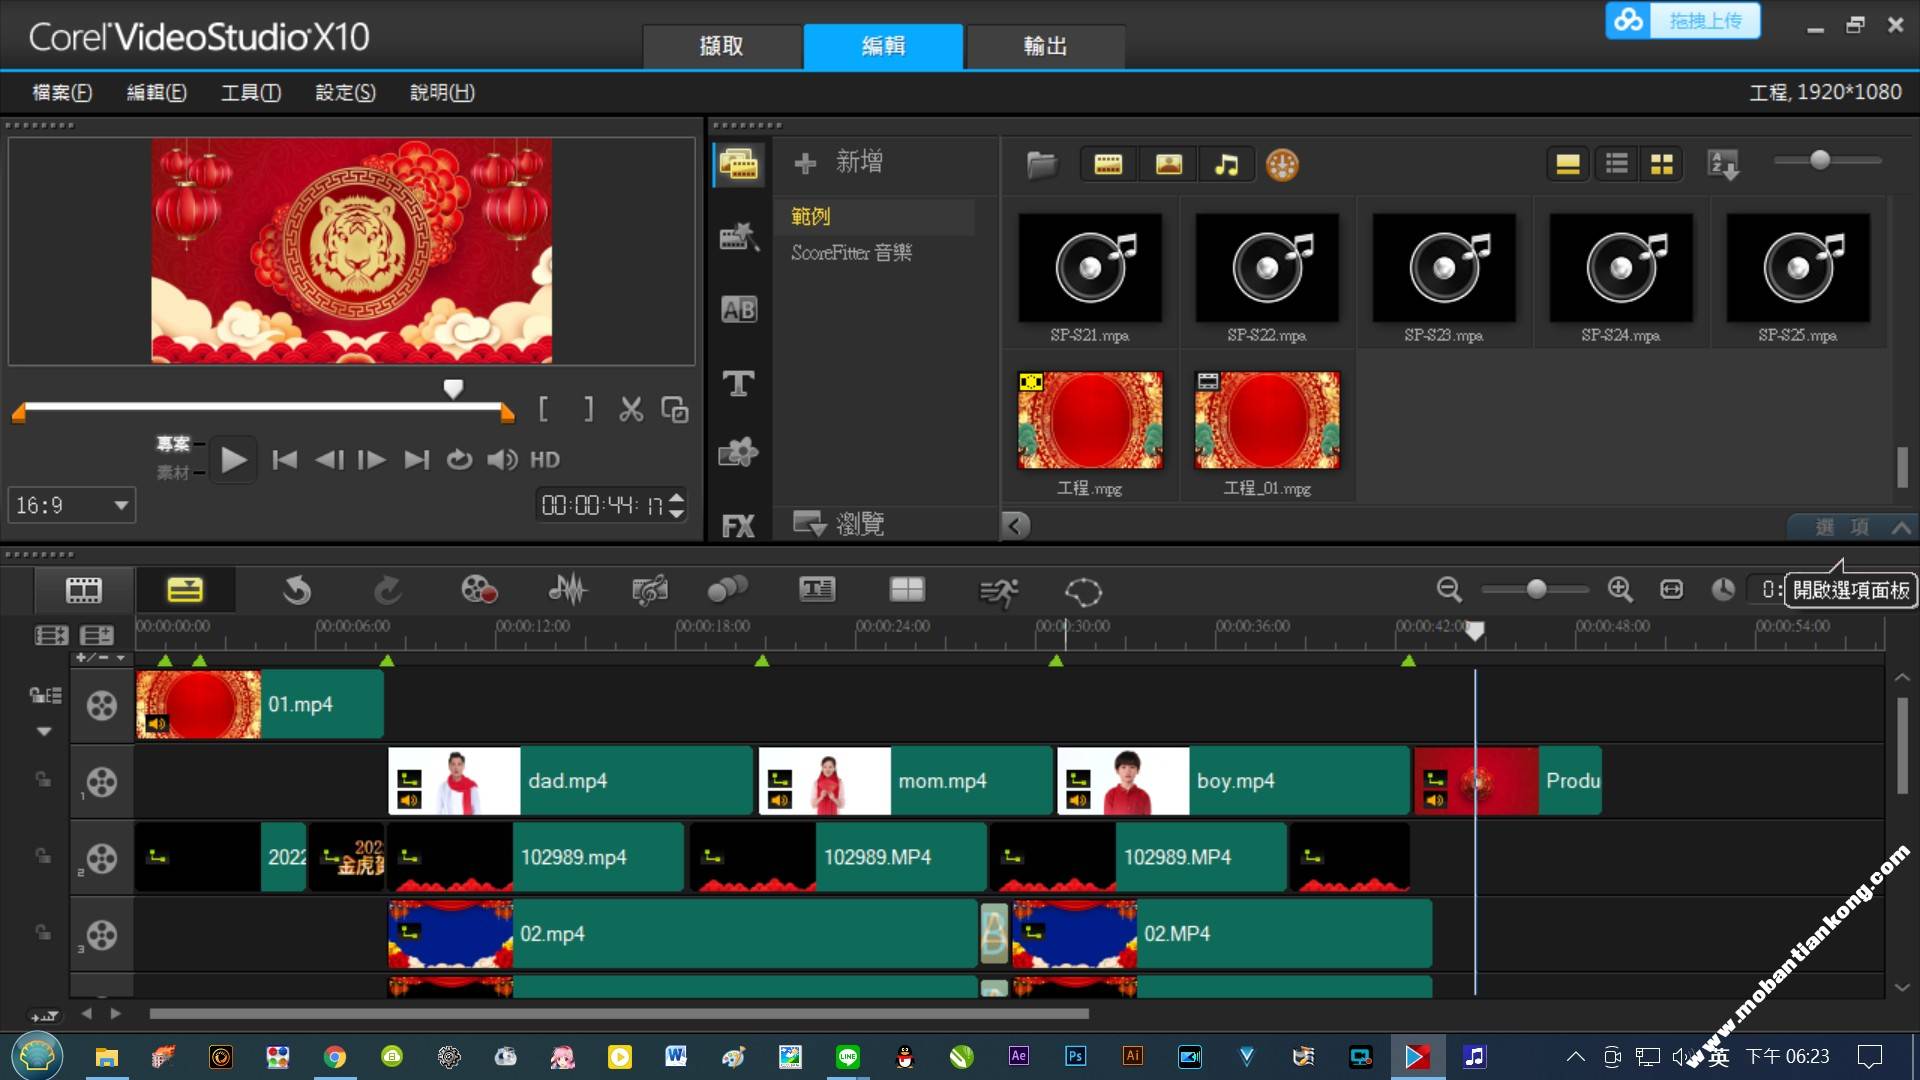Click the orange film reel library icon

[1282, 165]
